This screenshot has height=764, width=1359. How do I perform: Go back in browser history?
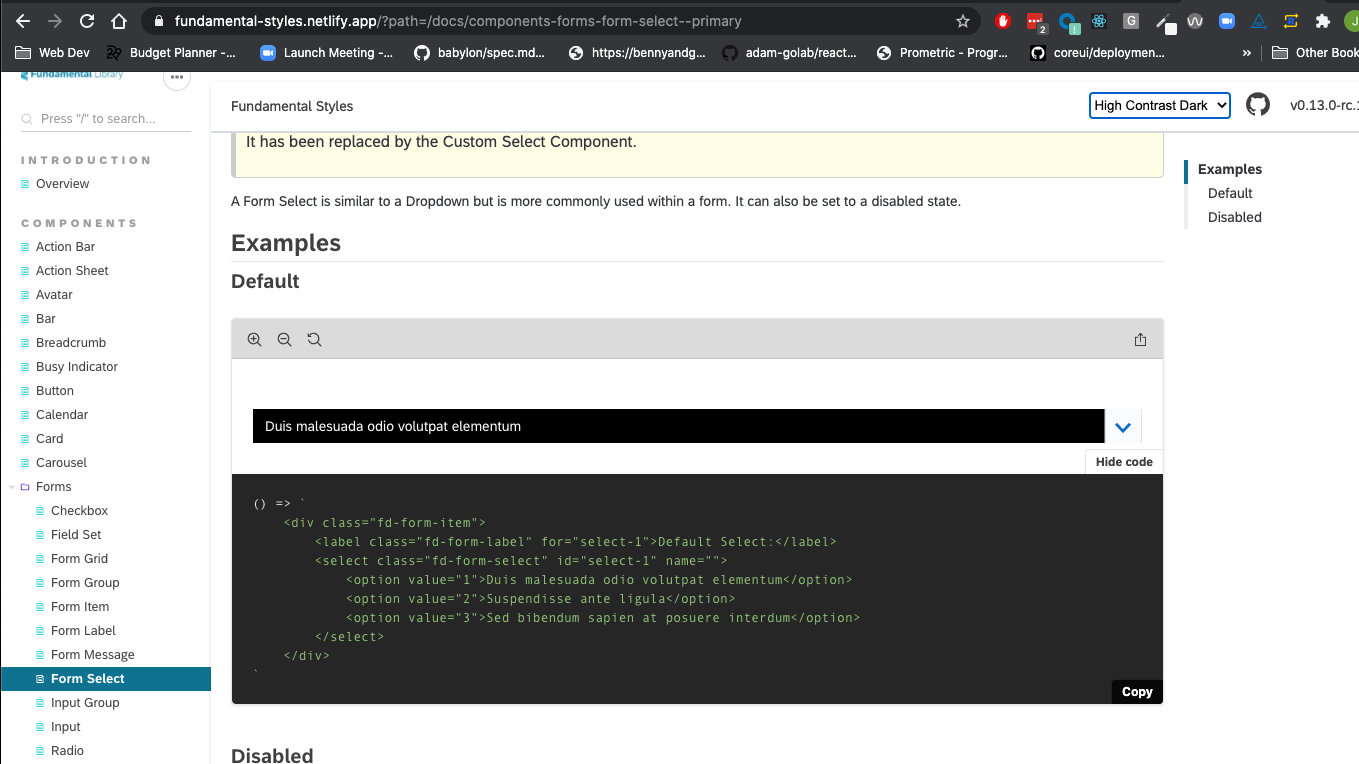(x=23, y=21)
